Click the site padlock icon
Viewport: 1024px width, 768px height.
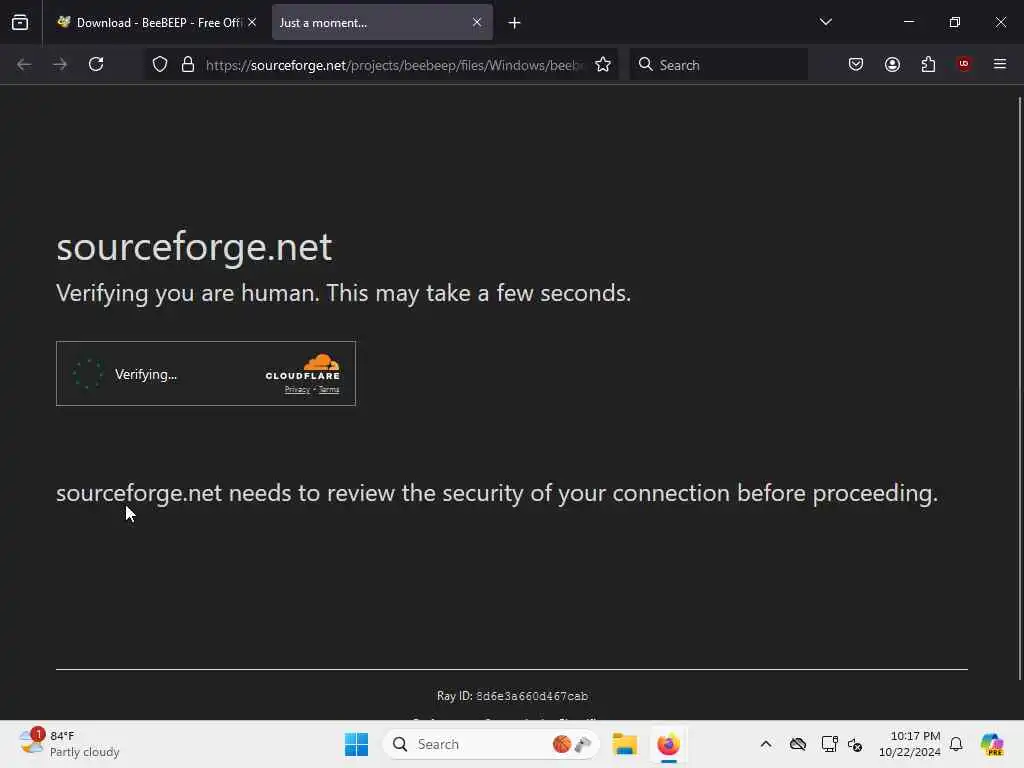pos(187,64)
